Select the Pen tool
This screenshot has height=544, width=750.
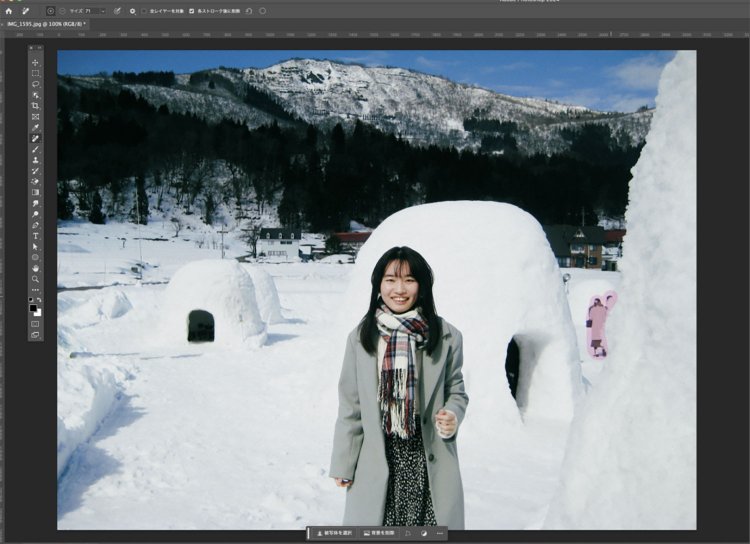point(35,225)
